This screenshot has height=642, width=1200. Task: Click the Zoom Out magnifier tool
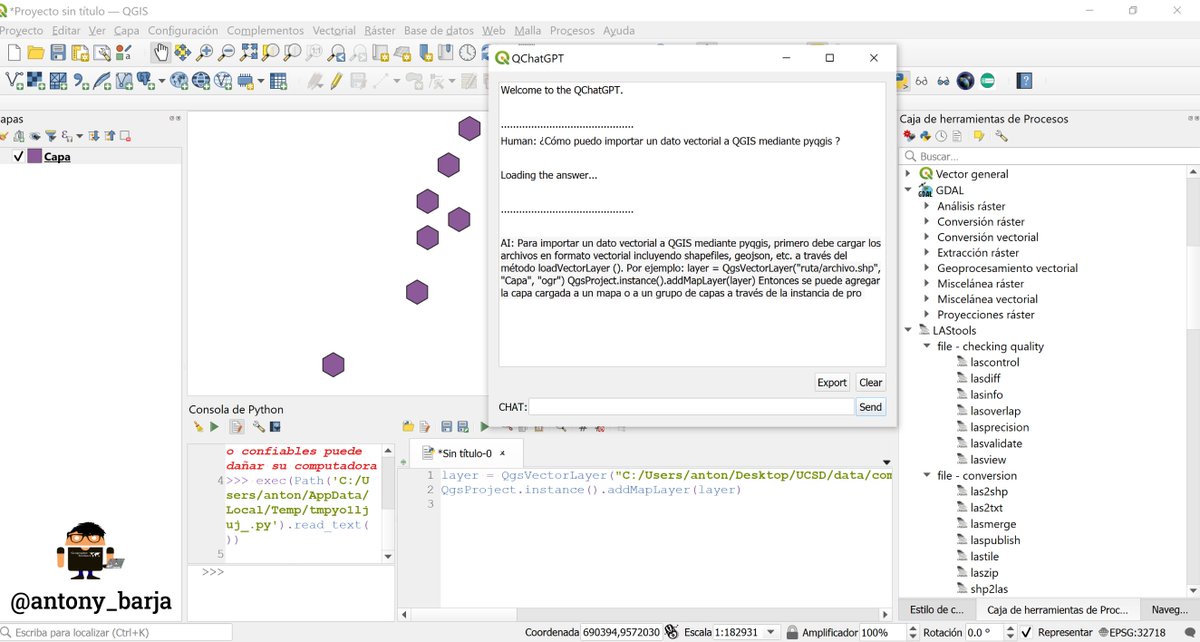pyautogui.click(x=227, y=52)
